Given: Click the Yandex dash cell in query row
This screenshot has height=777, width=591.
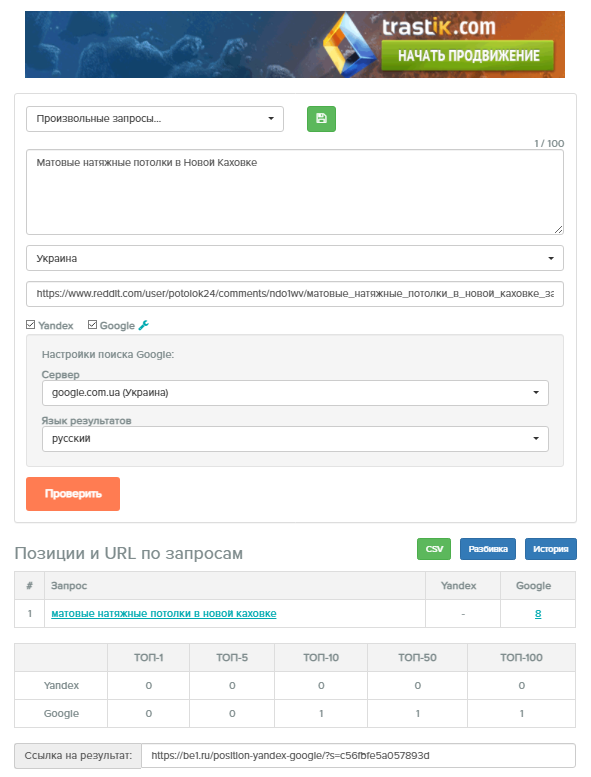Looking at the screenshot, I should point(463,614).
